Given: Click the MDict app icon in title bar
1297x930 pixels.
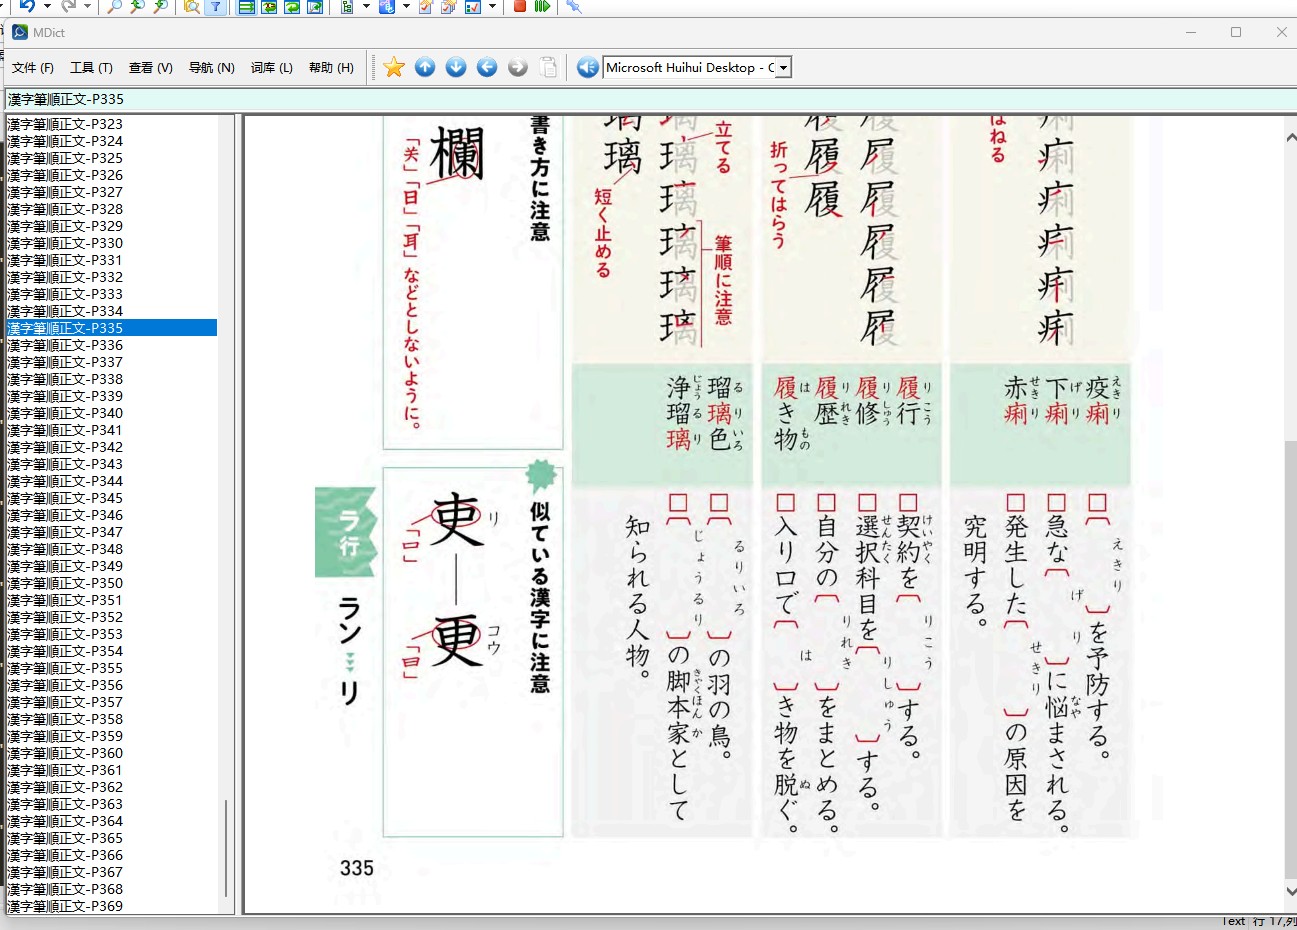Looking at the screenshot, I should coord(20,32).
